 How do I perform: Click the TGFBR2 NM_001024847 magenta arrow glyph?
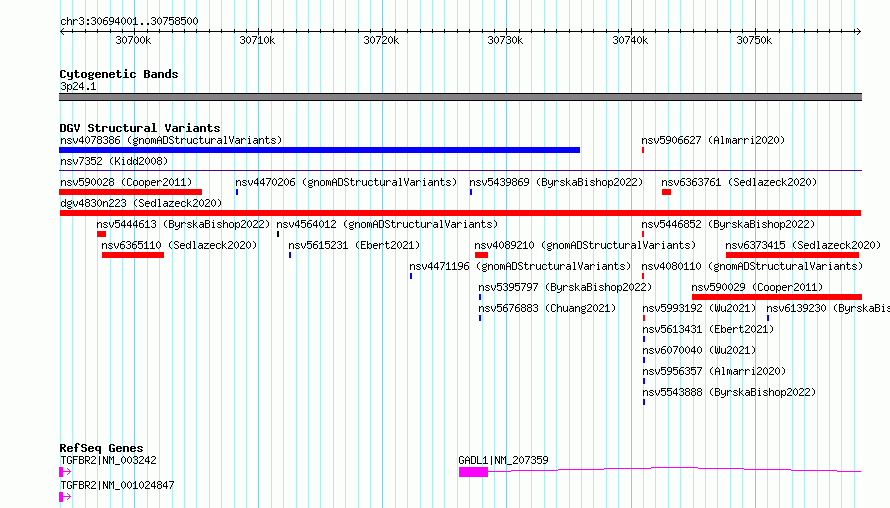click(x=65, y=497)
